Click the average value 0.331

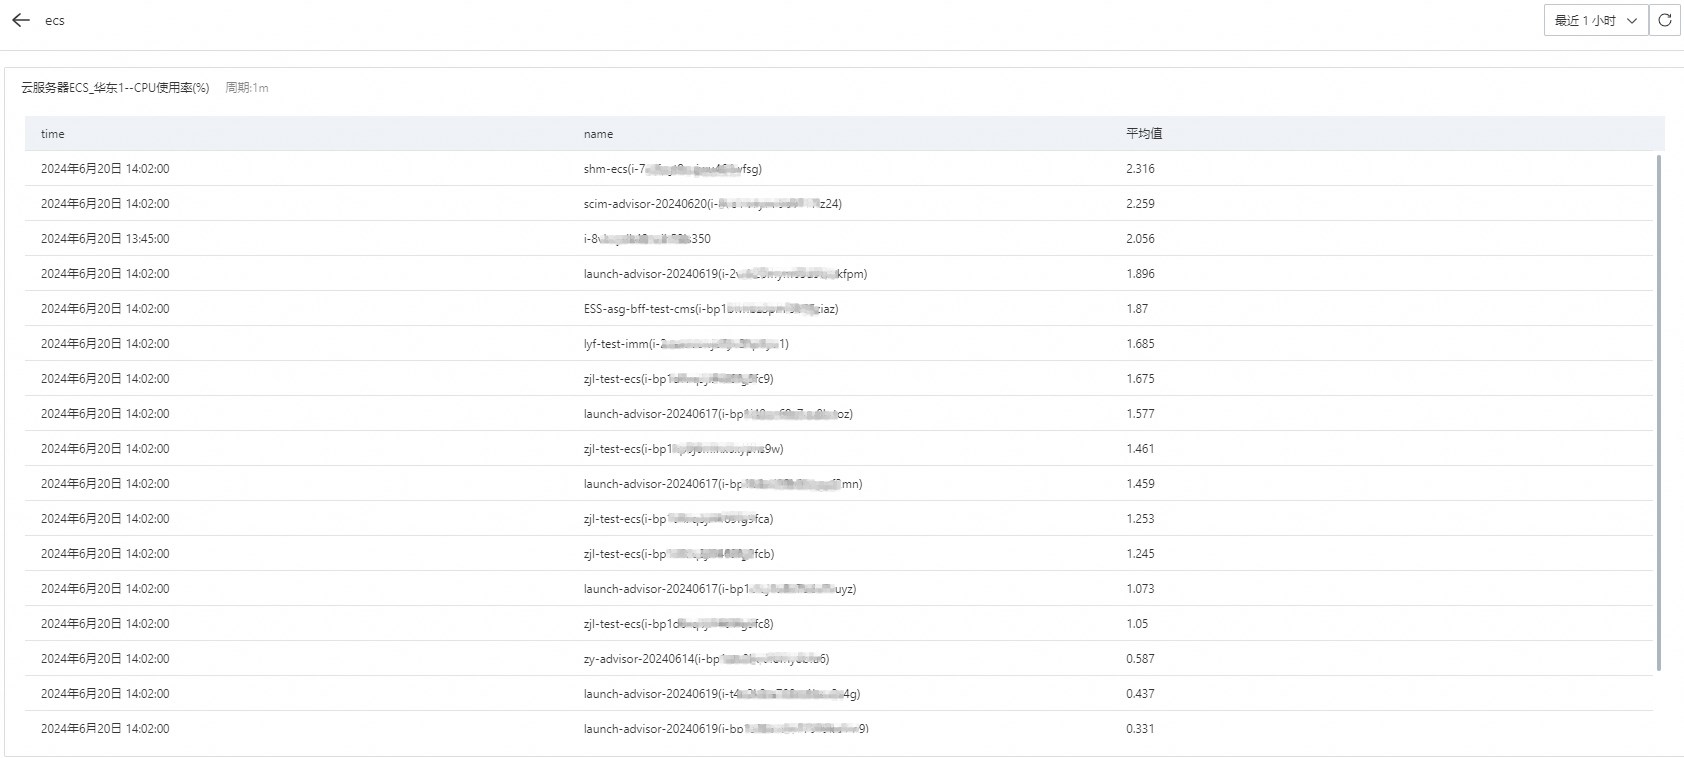1140,729
